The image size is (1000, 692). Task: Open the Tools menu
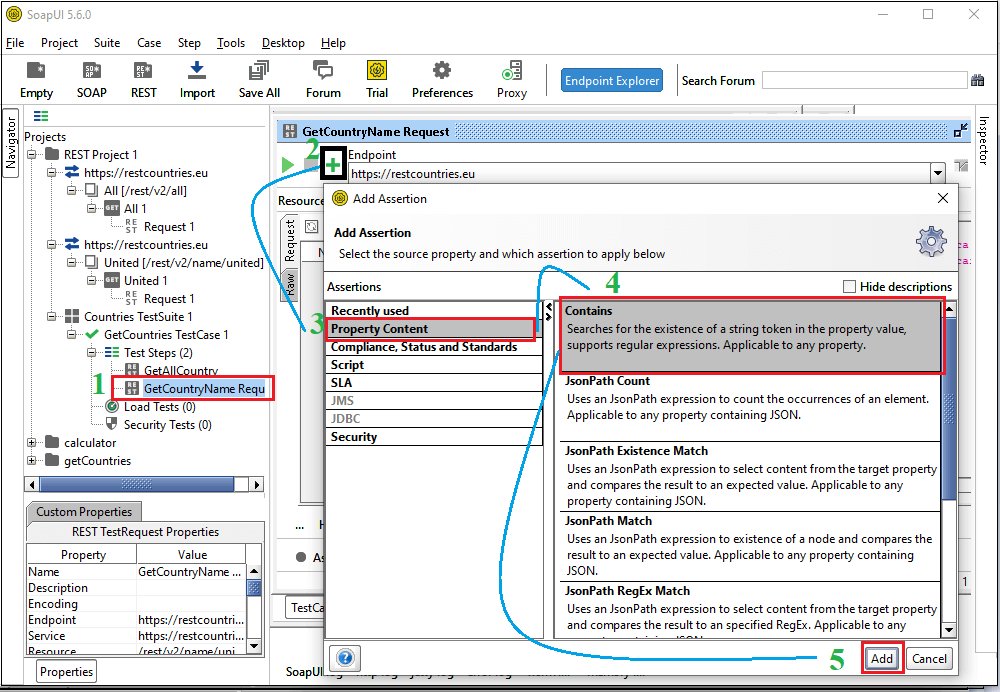231,43
